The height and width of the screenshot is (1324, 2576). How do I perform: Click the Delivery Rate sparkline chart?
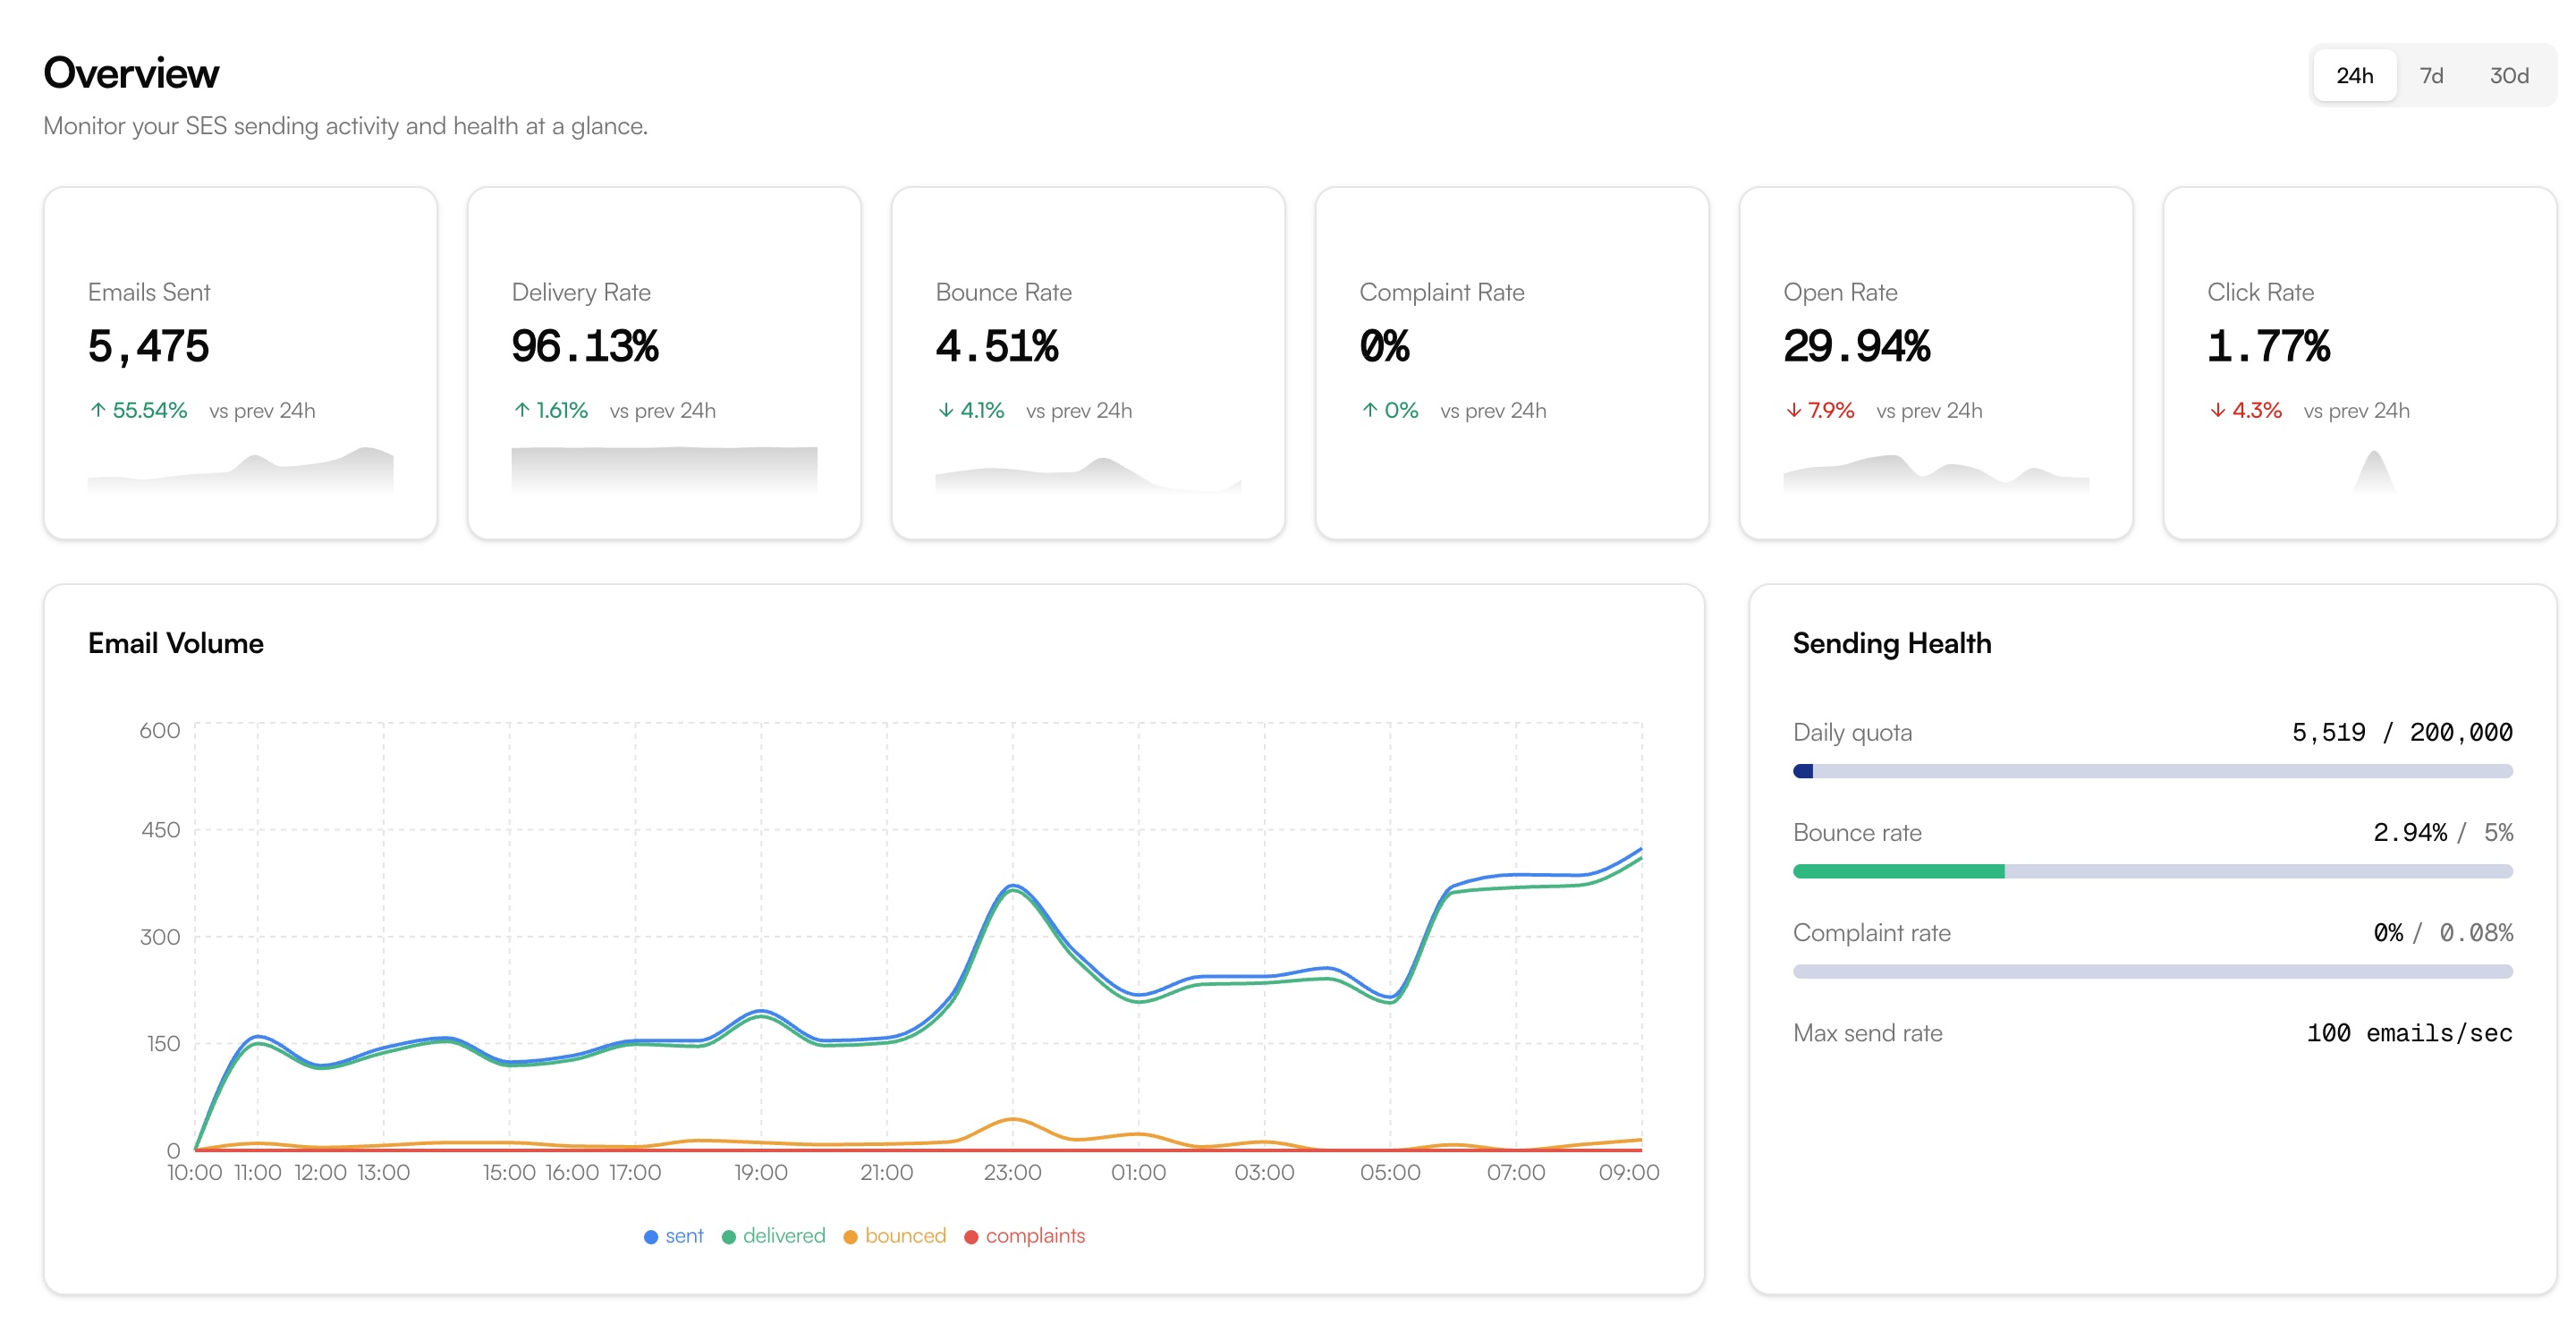pyautogui.click(x=664, y=469)
